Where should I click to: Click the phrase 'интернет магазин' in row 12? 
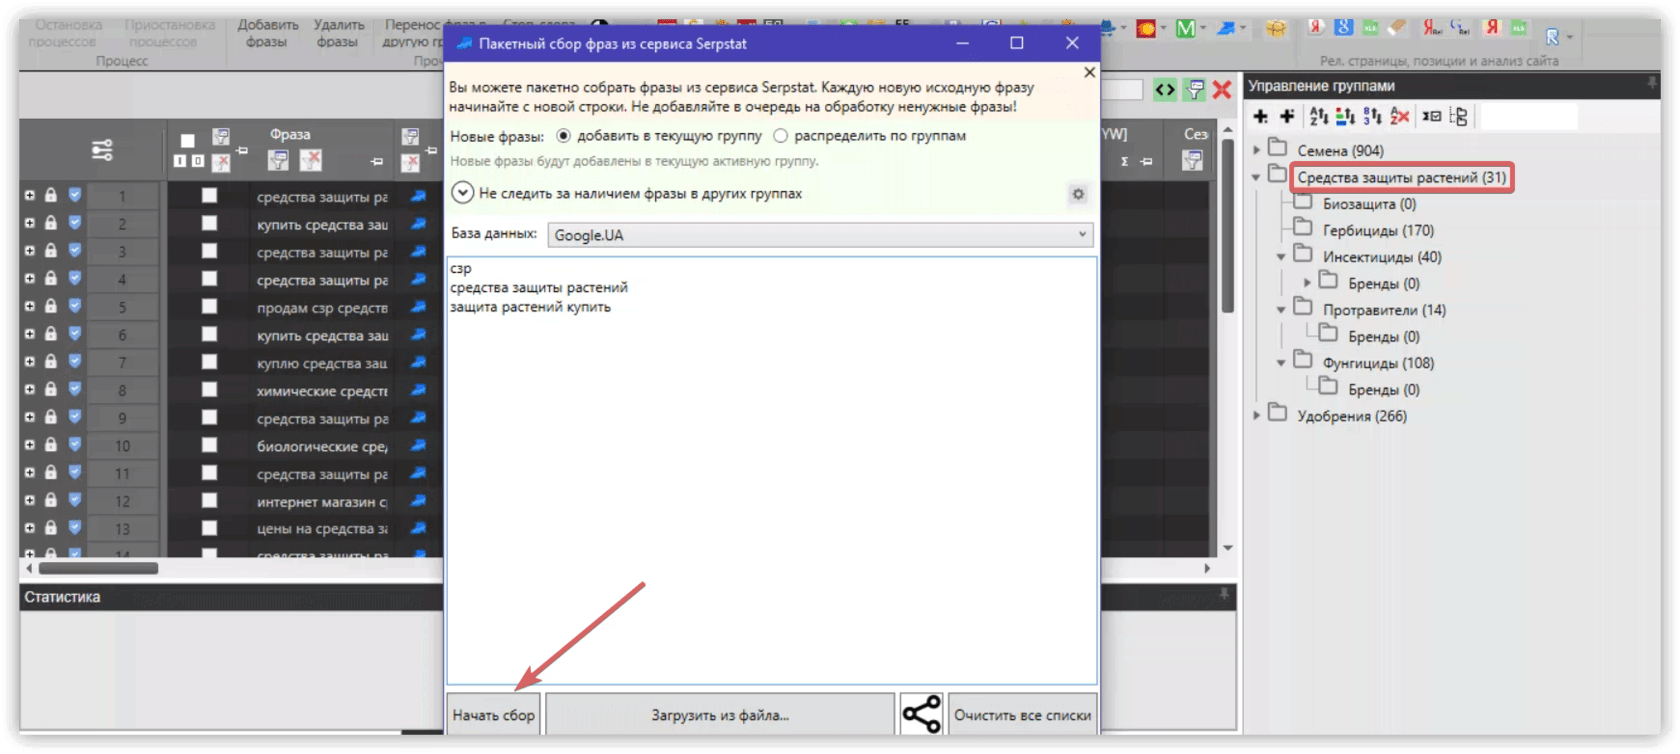(322, 501)
